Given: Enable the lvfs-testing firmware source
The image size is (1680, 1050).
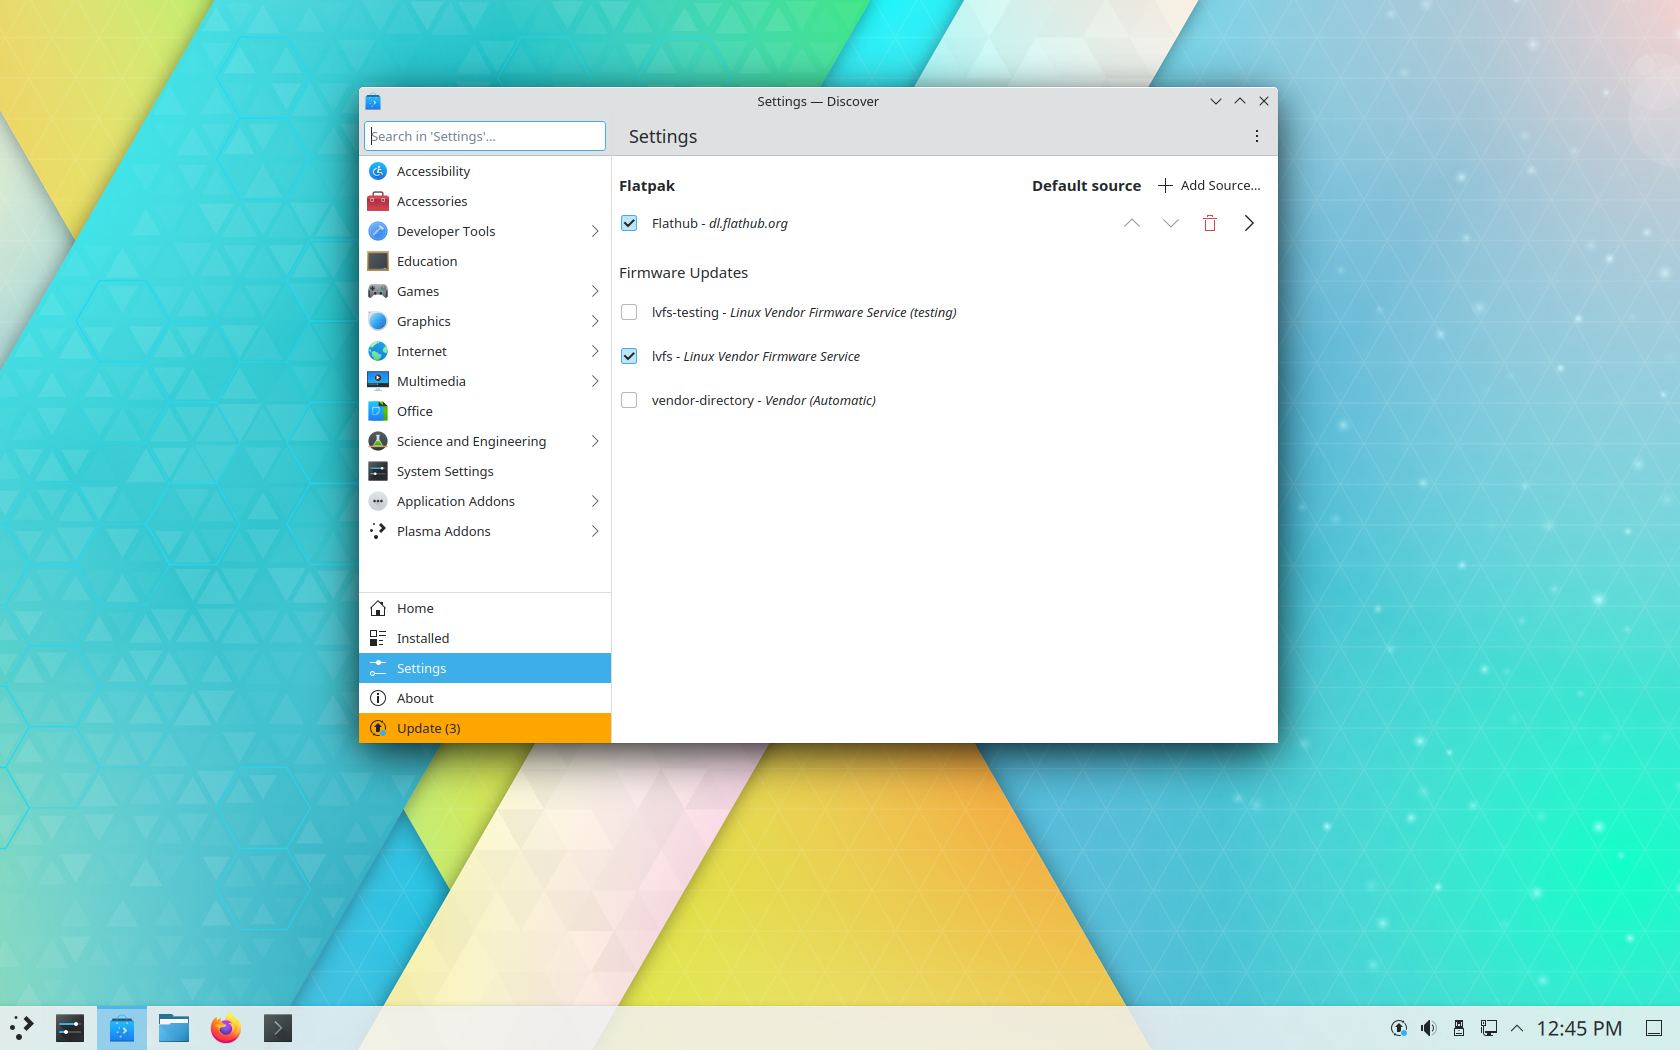Looking at the screenshot, I should [x=629, y=312].
